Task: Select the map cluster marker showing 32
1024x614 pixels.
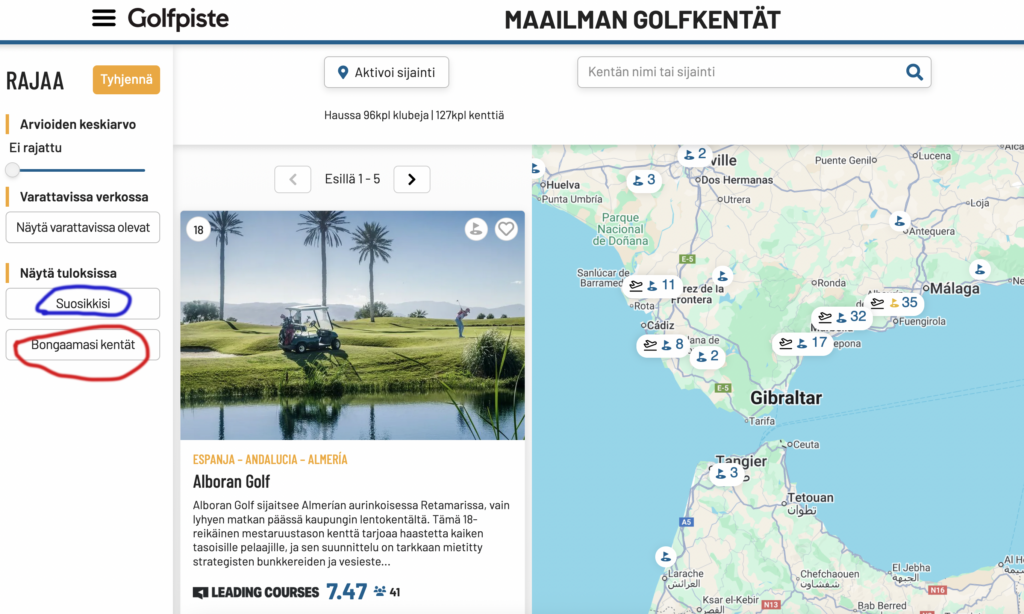Action: (x=841, y=317)
